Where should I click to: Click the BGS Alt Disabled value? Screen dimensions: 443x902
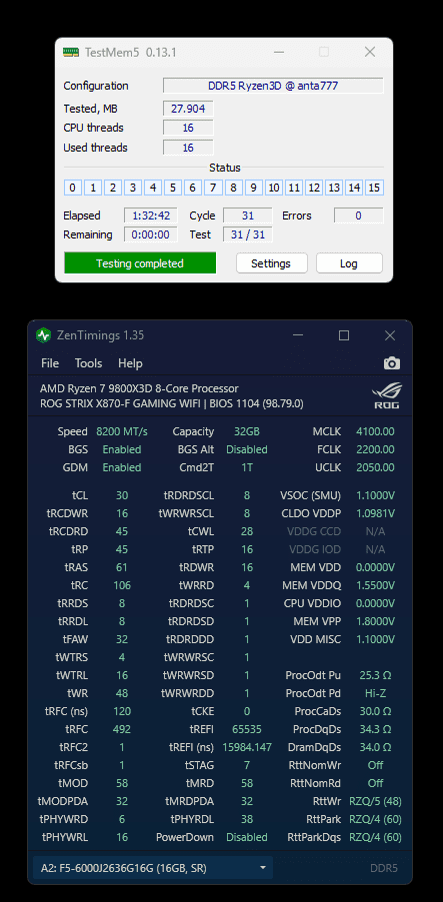click(247, 449)
